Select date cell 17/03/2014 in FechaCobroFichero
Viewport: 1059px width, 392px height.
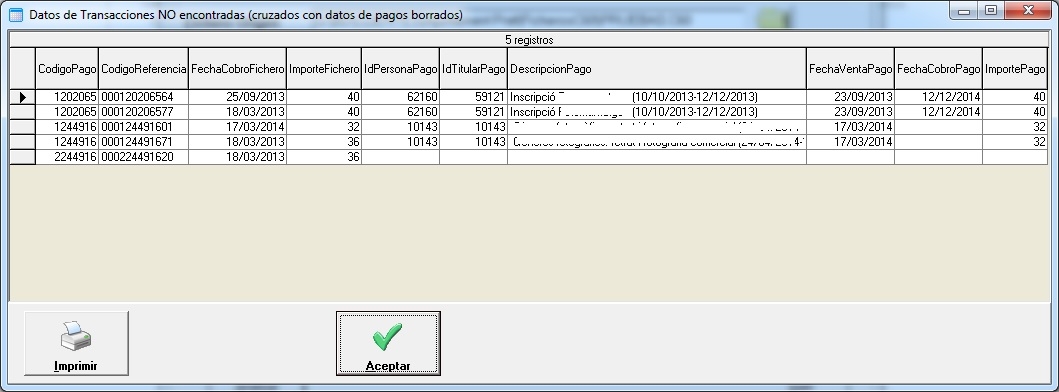click(x=238, y=127)
